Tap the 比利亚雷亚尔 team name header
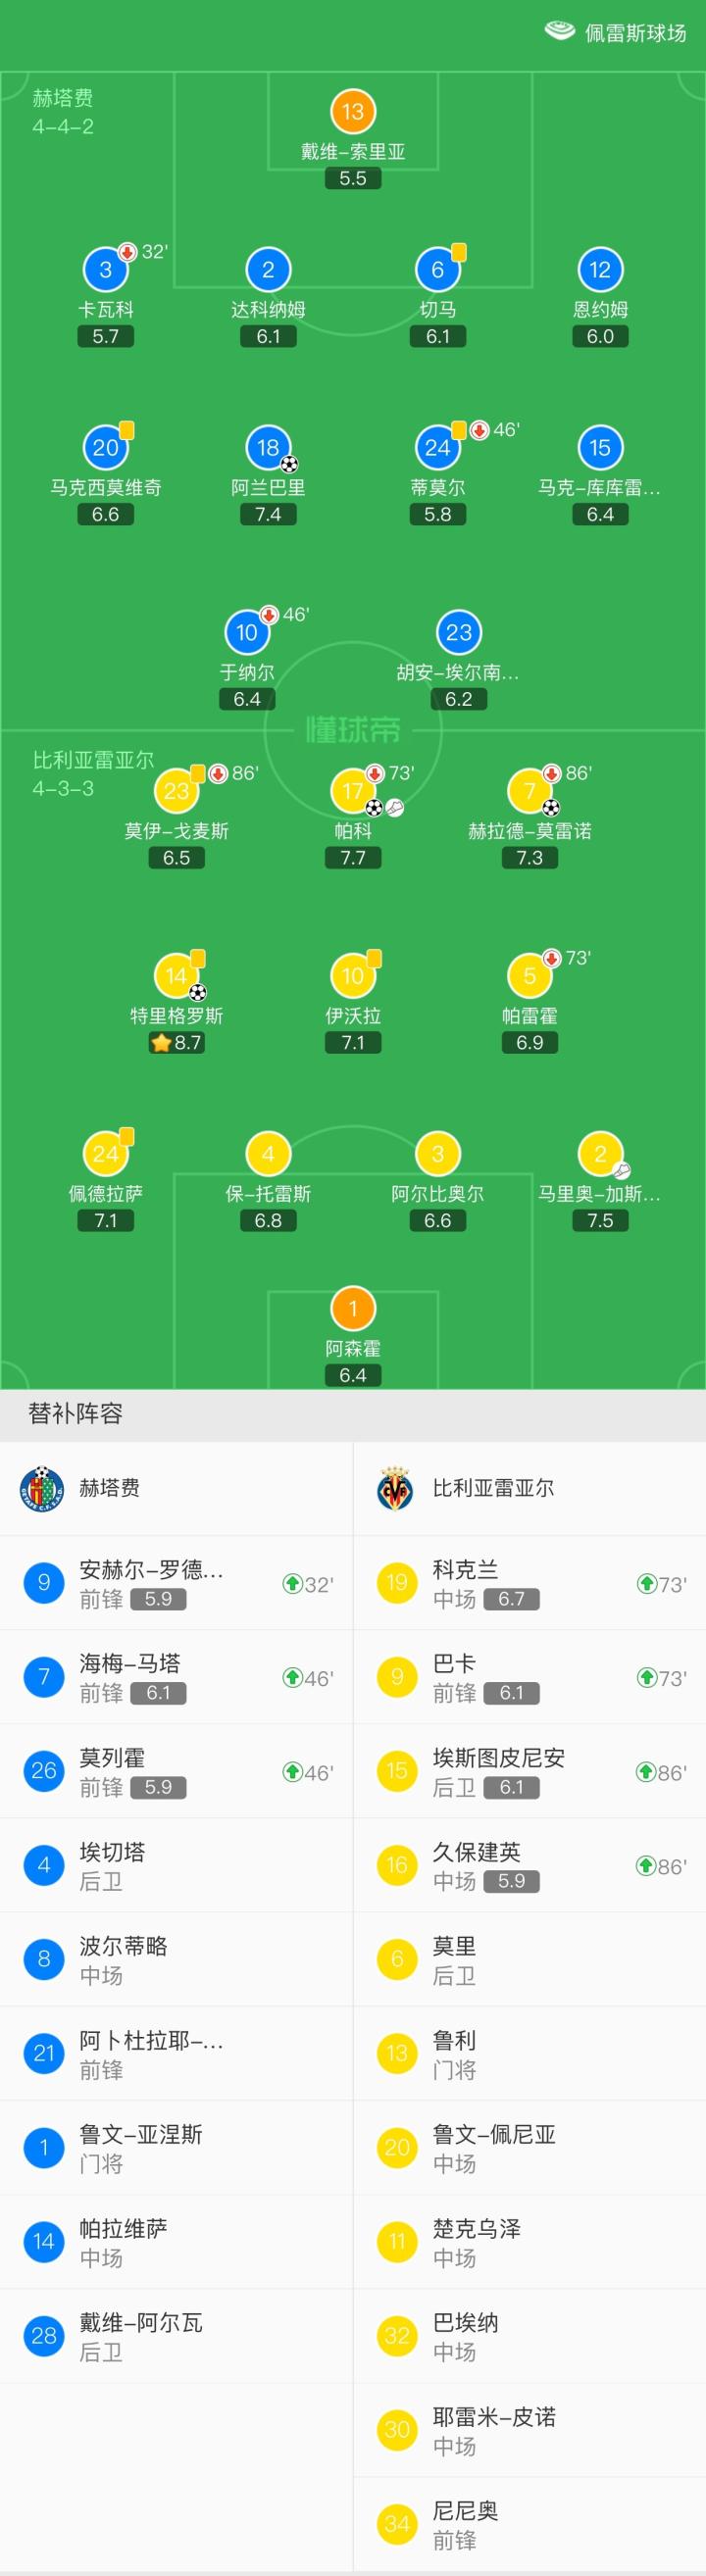Image resolution: width=706 pixels, height=2576 pixels. 493,1488
